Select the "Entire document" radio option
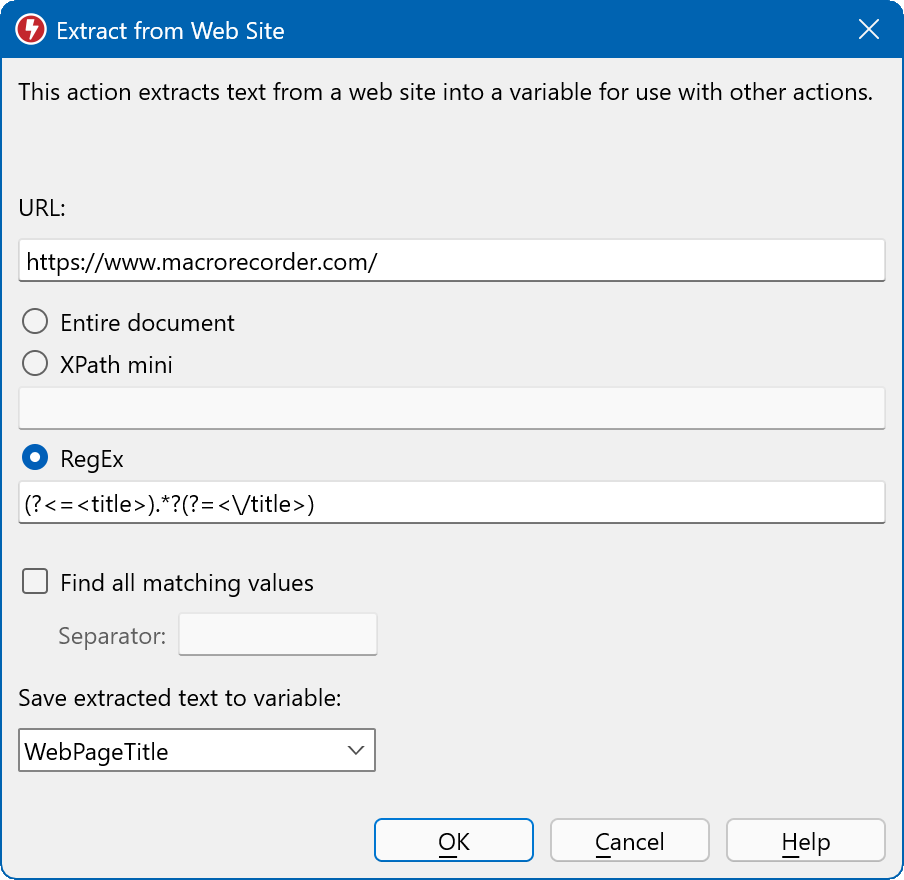Viewport: 904px width, 880px height. [35, 322]
